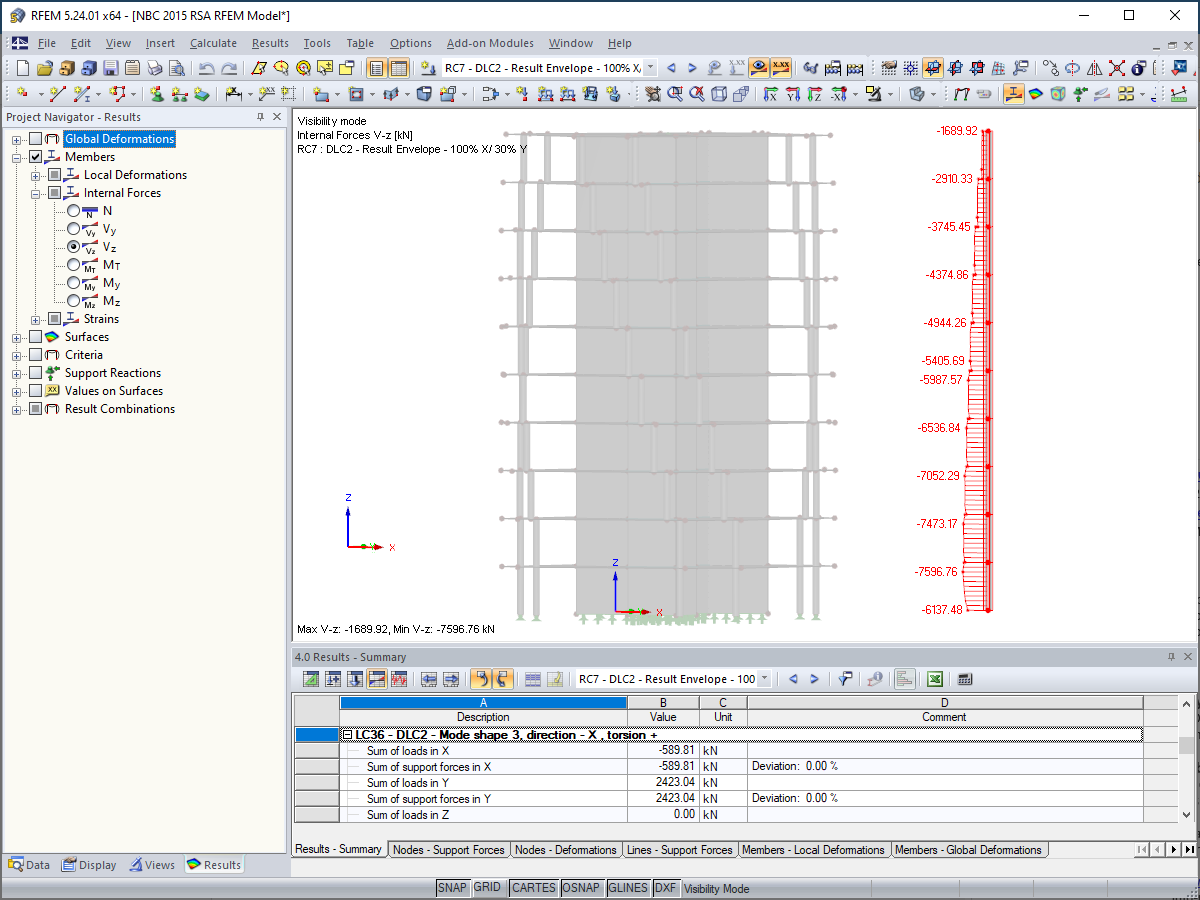Open the calculator in the results toolbar
Screen dimensions: 1200x900
(x=964, y=679)
